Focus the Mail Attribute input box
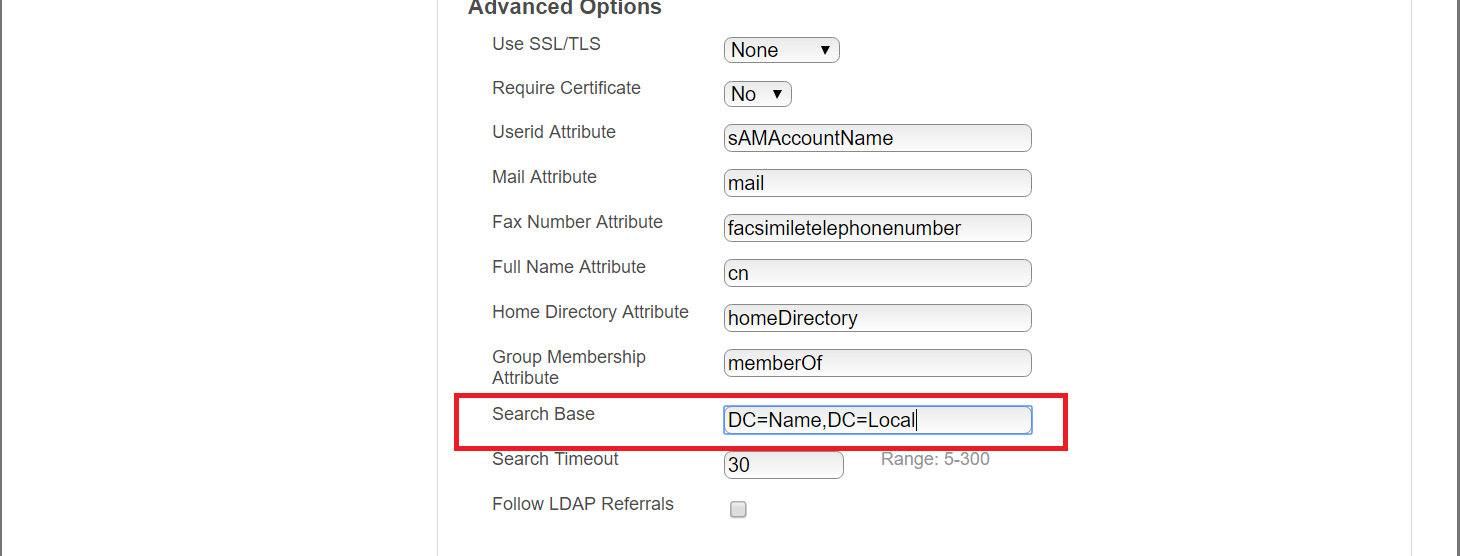 pos(877,183)
